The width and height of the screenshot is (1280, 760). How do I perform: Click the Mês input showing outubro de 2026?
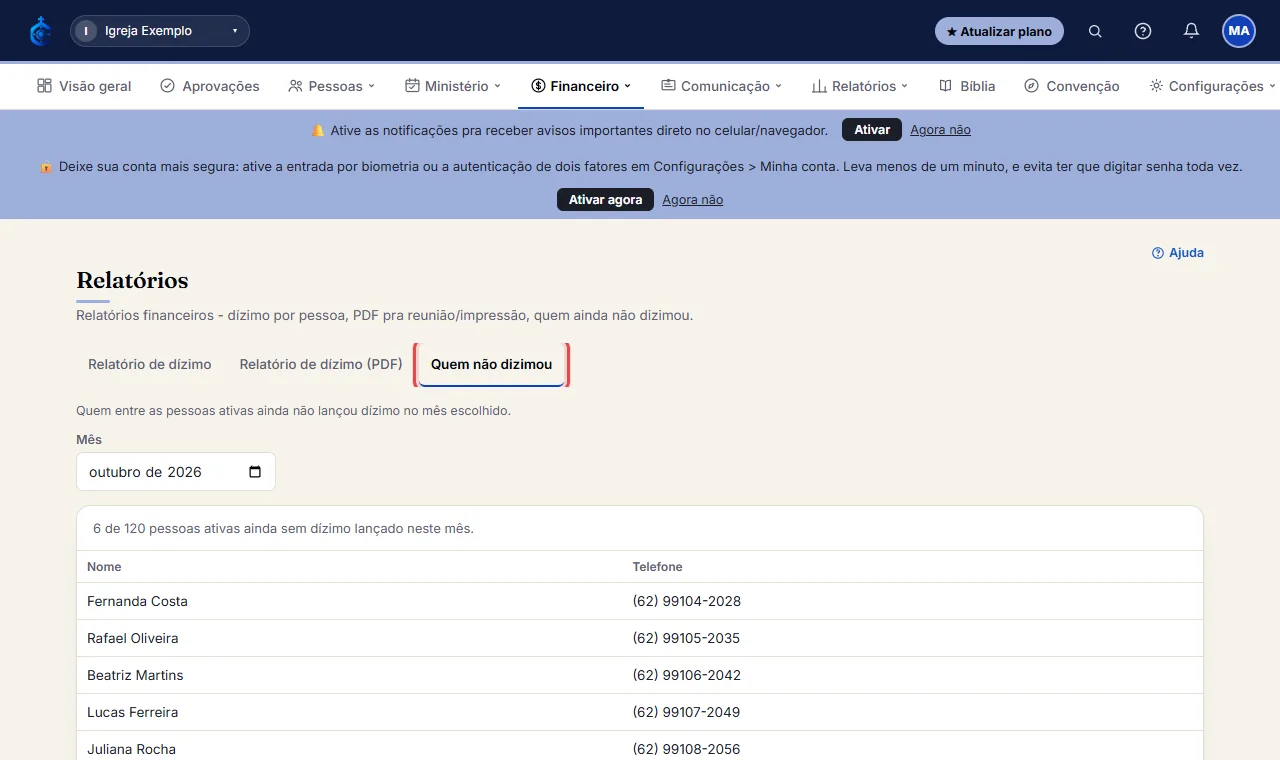coord(176,472)
